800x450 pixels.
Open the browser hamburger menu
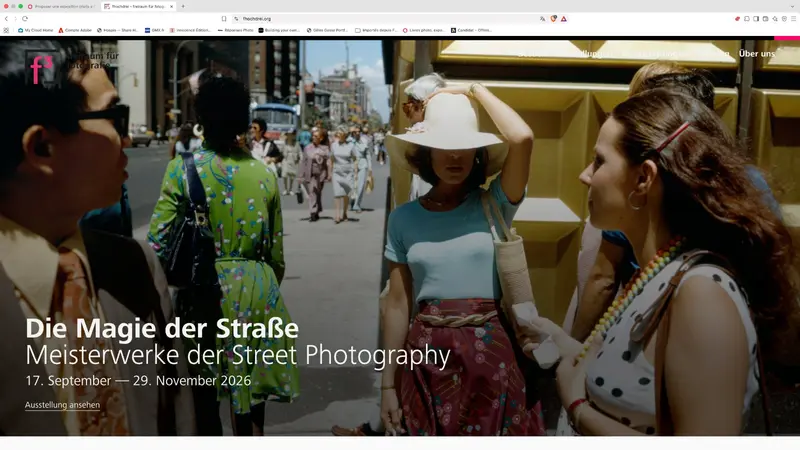[793, 19]
